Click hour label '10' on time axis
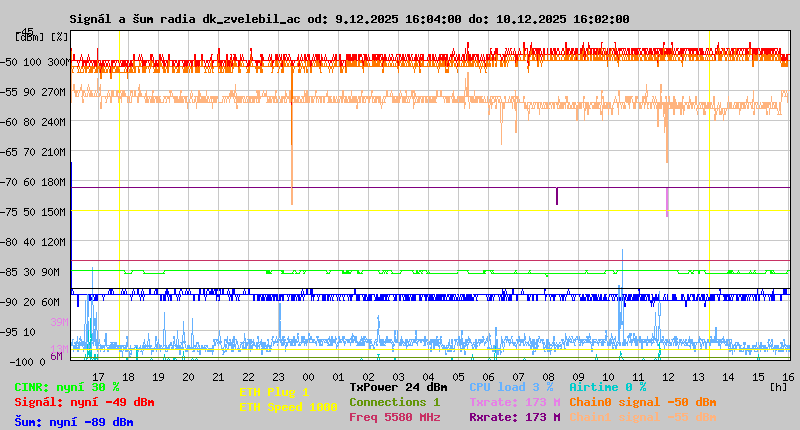Screen dimensions: 800x430 click(x=609, y=377)
